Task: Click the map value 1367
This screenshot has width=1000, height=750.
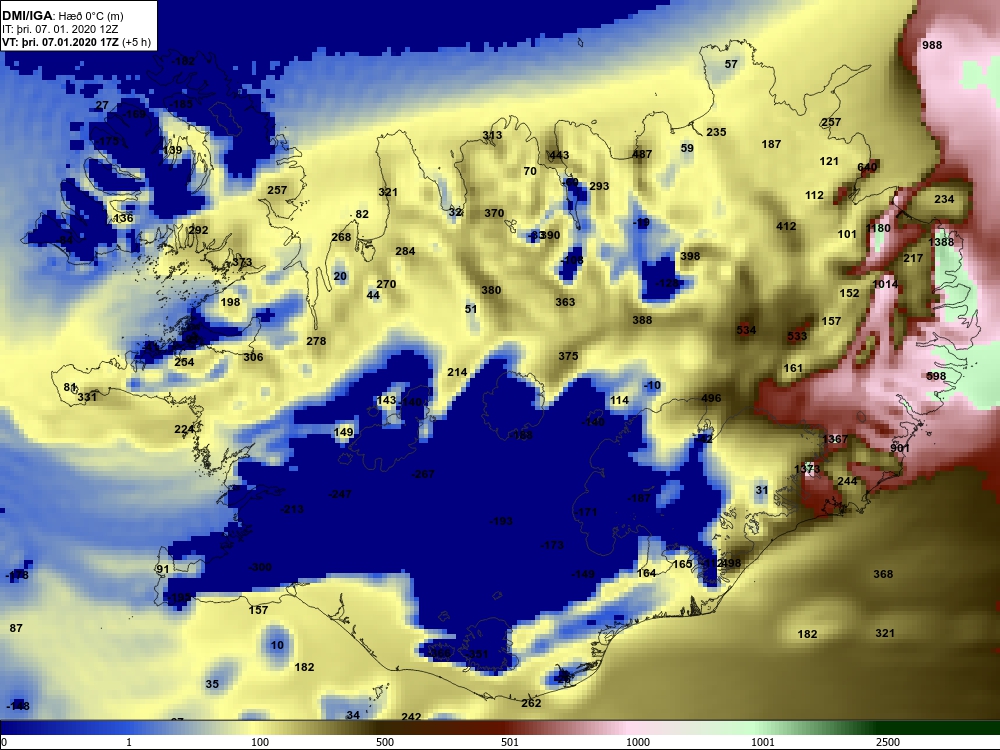Action: tap(835, 439)
